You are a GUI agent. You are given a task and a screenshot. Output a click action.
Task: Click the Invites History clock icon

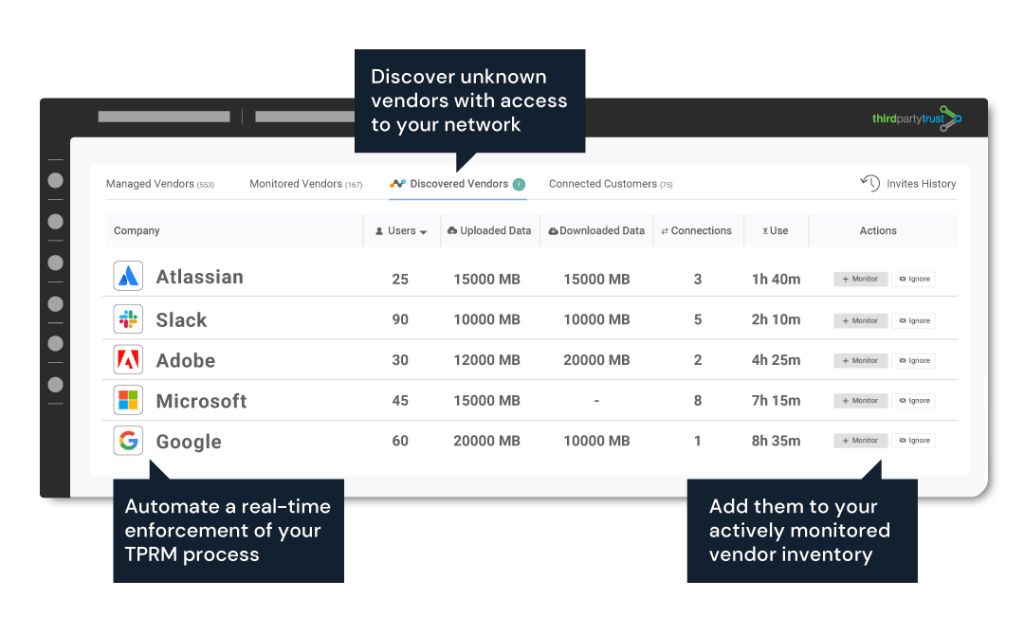tap(870, 183)
